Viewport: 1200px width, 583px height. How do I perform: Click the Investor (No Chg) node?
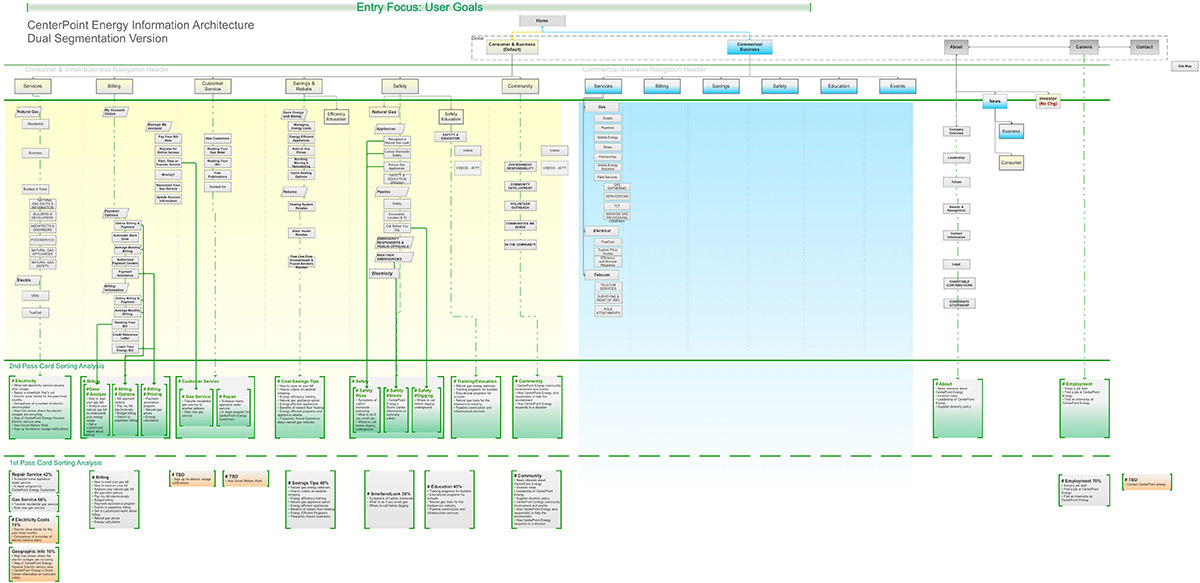[x=1048, y=102]
